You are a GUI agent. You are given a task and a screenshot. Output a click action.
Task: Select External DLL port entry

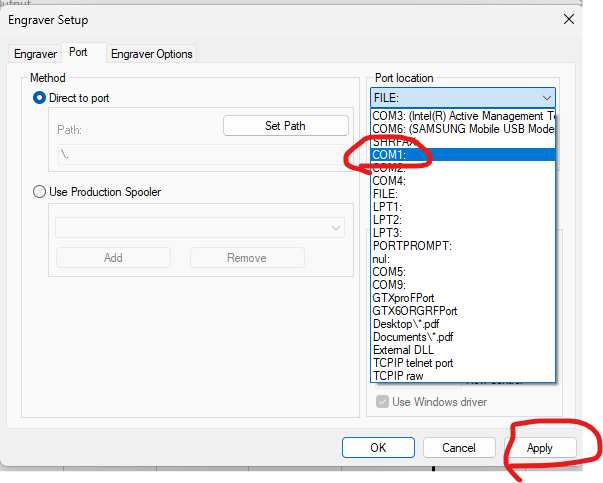click(463, 350)
